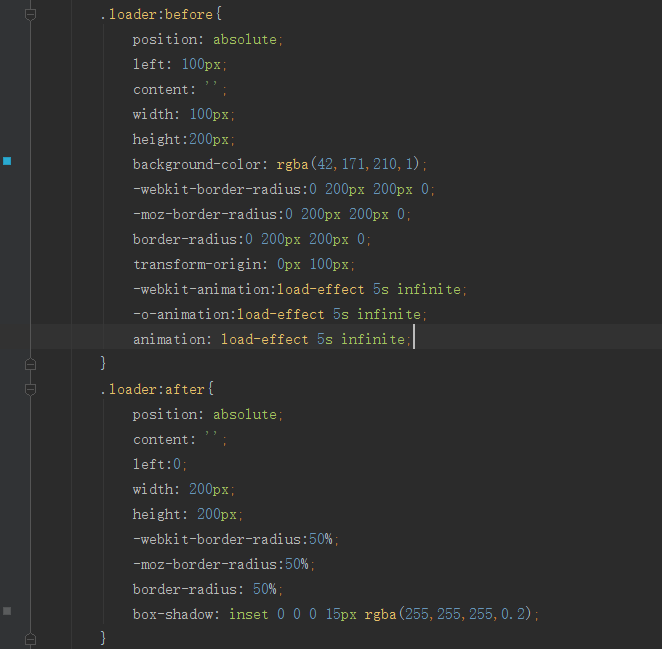Click 'rgba(42,171,210,1)' color value
This screenshot has height=649, width=662.
pyautogui.click(x=348, y=164)
